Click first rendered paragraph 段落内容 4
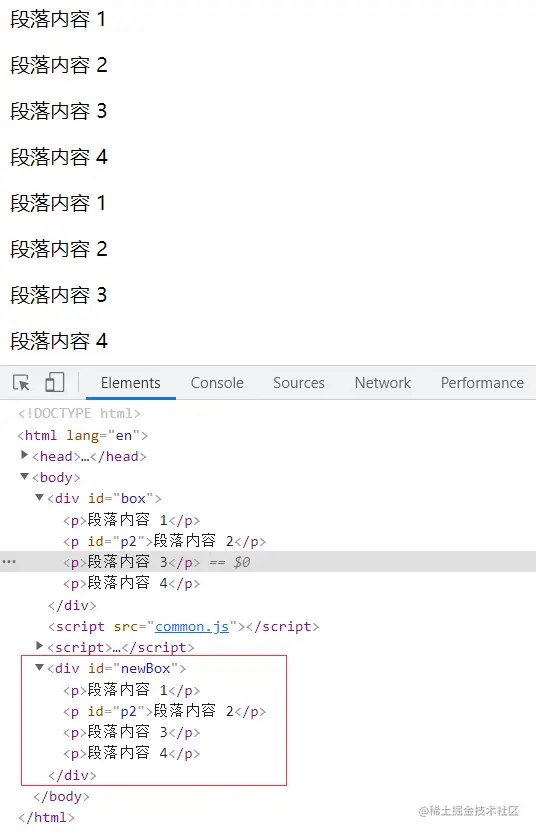Image resolution: width=536 pixels, height=834 pixels. (x=58, y=157)
